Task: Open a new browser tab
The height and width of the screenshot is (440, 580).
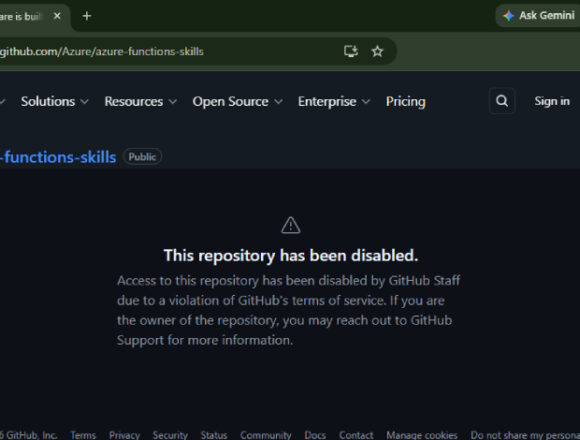Action: pos(87,16)
